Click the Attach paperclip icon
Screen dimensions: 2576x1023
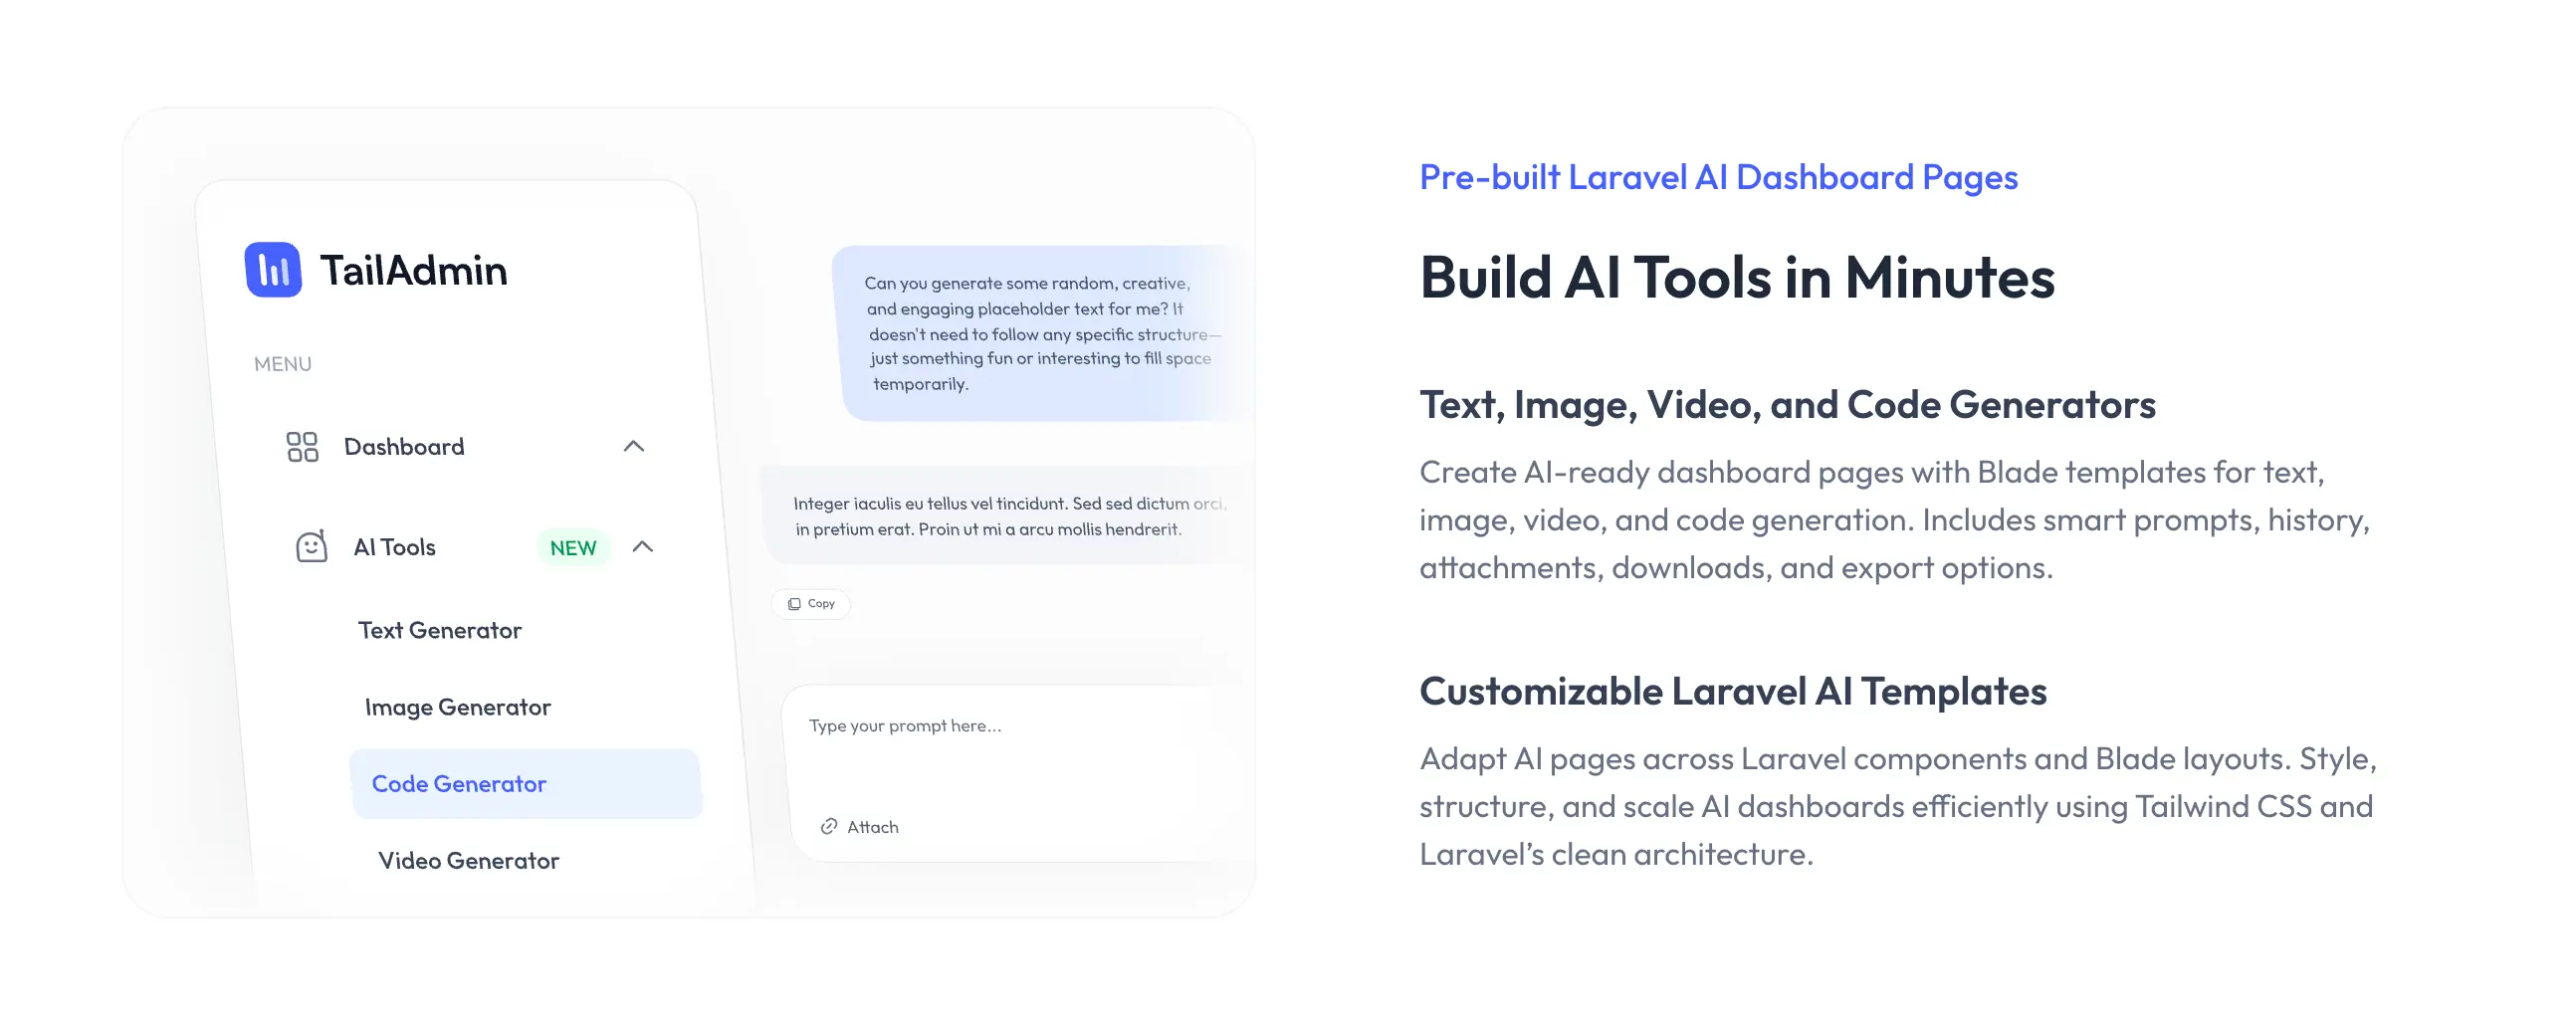coord(826,826)
